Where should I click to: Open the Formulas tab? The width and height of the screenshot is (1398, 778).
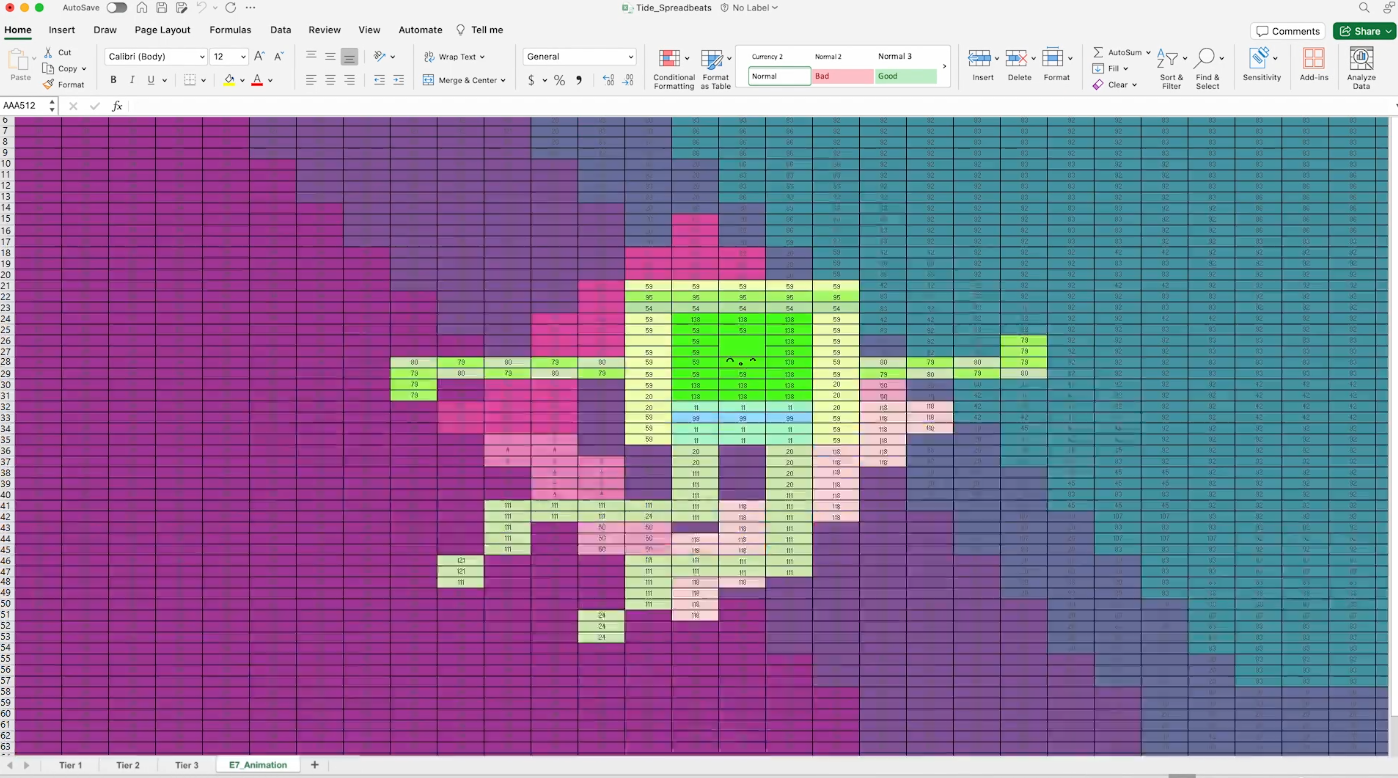230,30
